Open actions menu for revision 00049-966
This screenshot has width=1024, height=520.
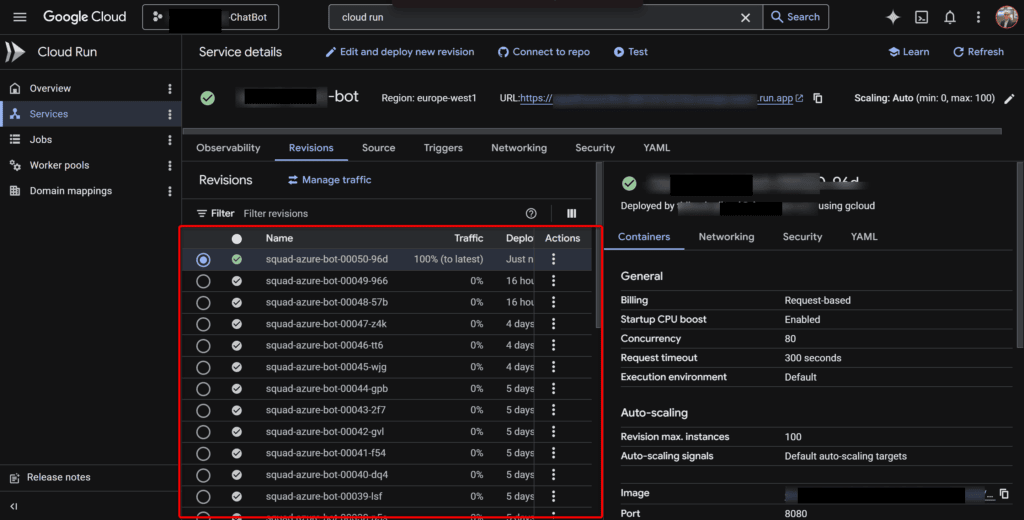click(x=553, y=280)
